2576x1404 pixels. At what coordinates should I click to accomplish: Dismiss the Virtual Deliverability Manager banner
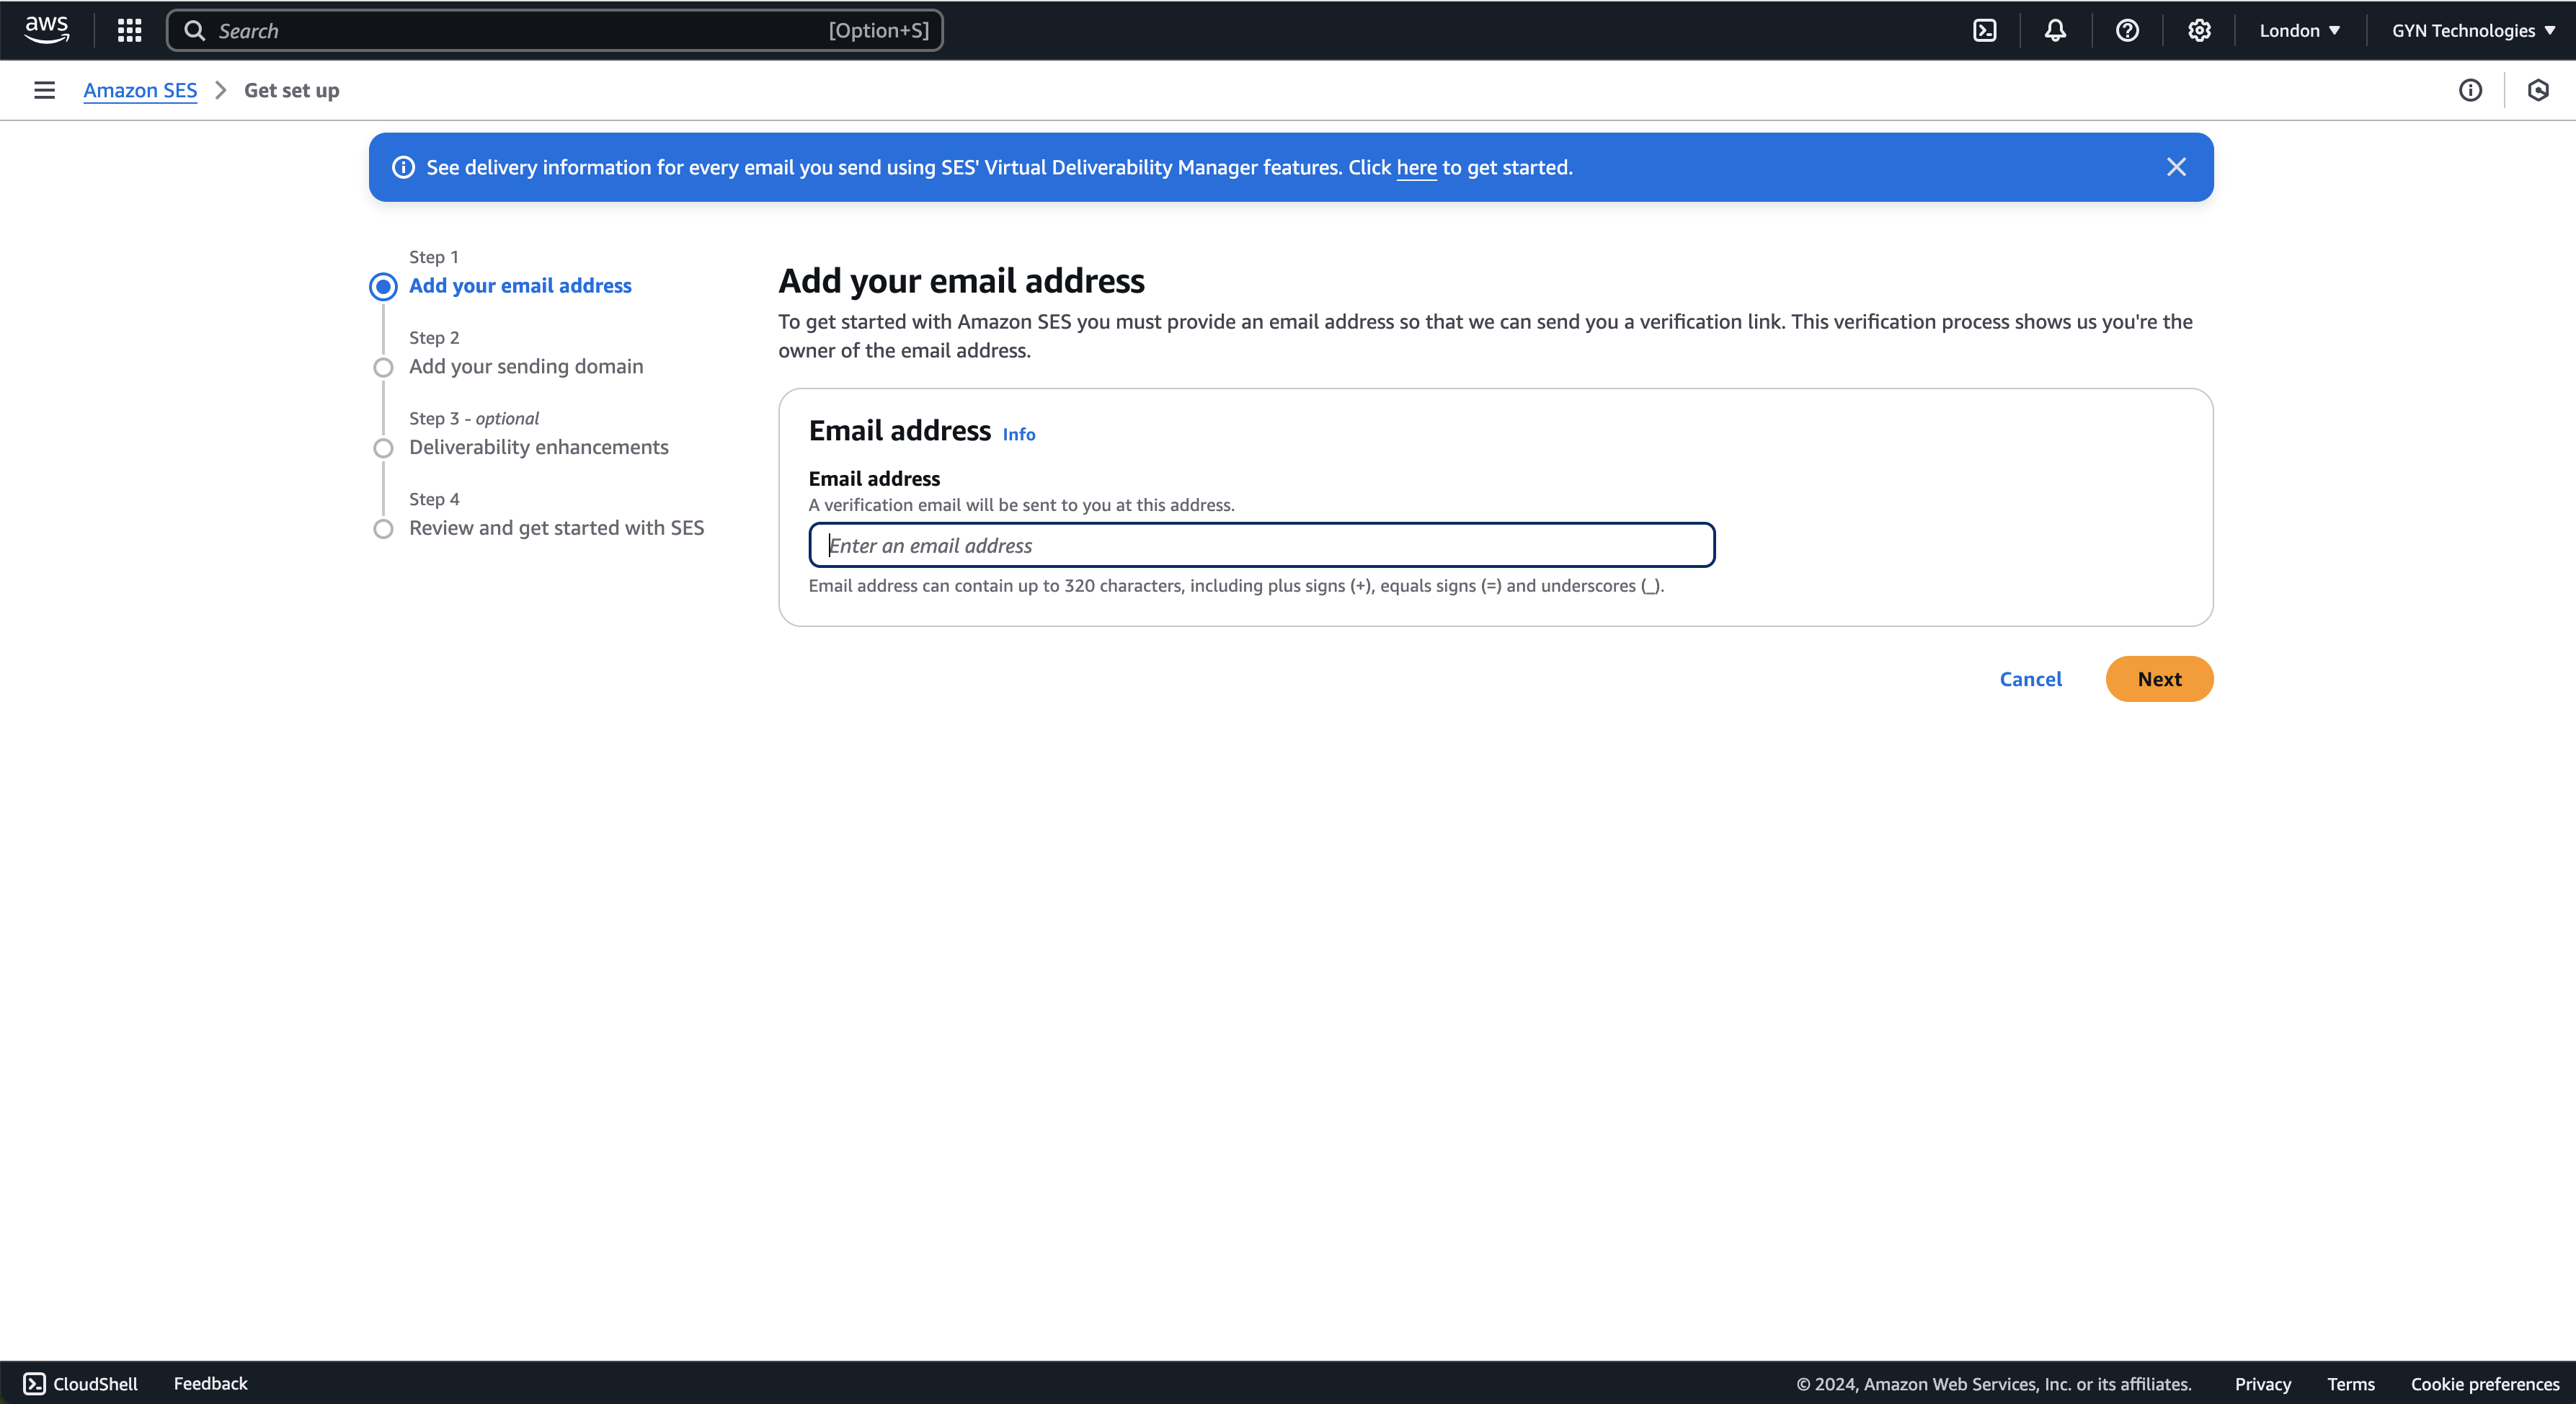click(2177, 167)
